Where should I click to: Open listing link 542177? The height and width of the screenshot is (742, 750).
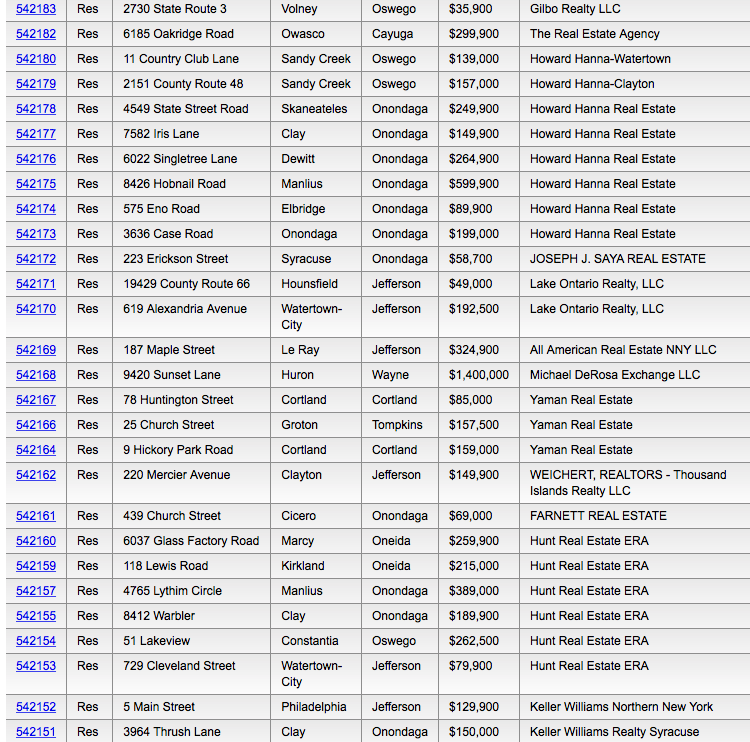coord(36,133)
